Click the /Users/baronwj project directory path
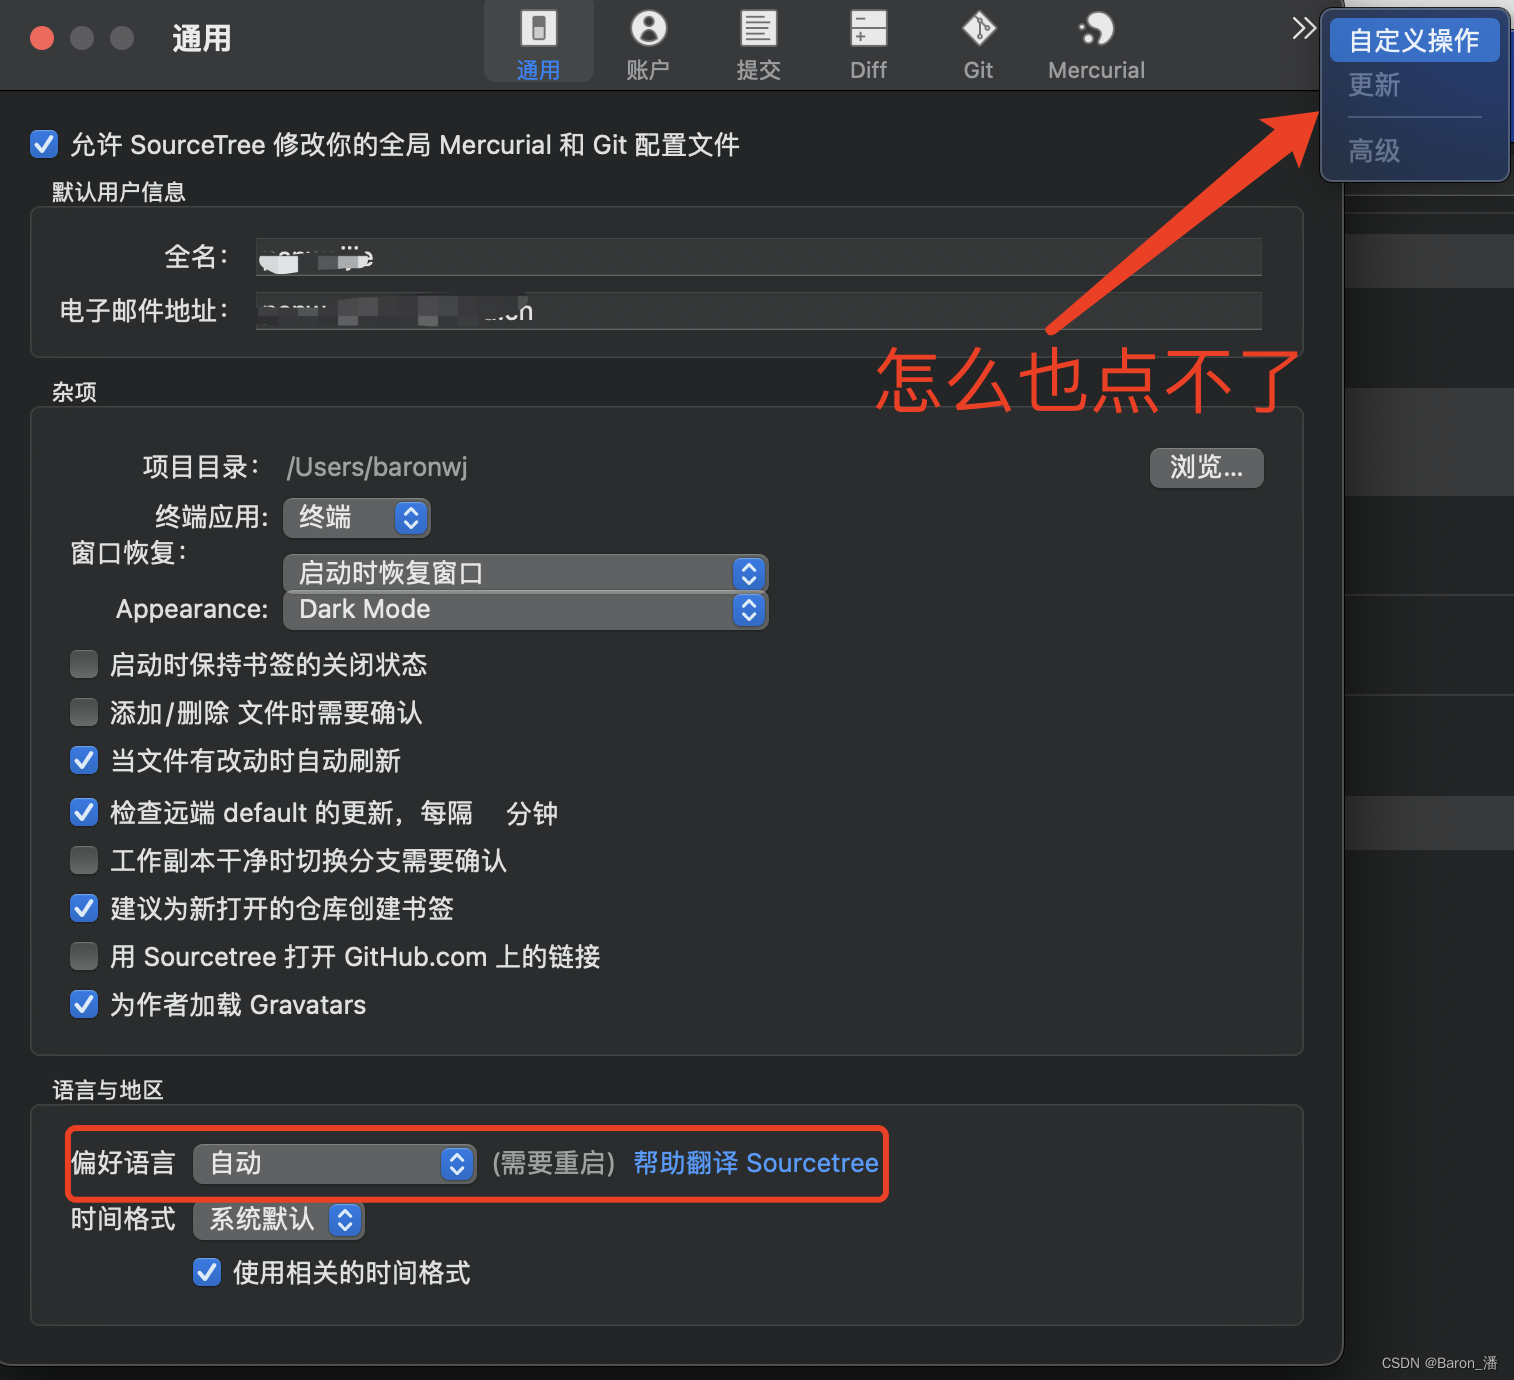 [377, 467]
